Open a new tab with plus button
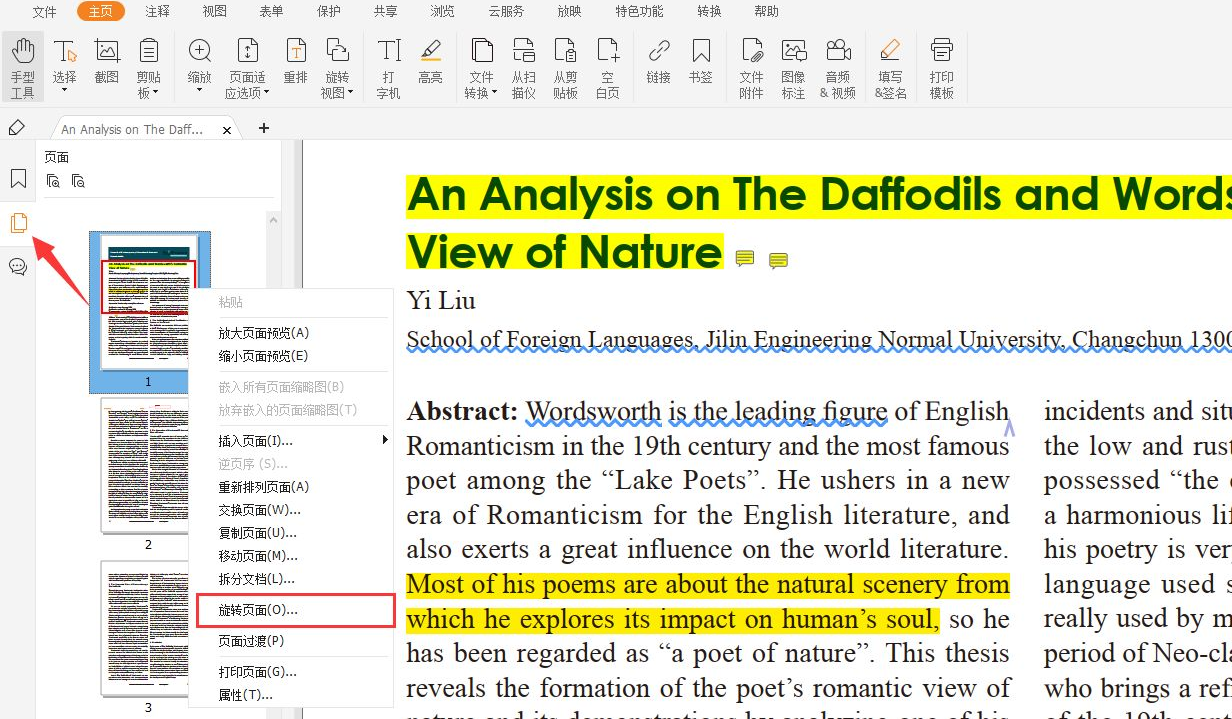The image size is (1232, 719). [264, 128]
